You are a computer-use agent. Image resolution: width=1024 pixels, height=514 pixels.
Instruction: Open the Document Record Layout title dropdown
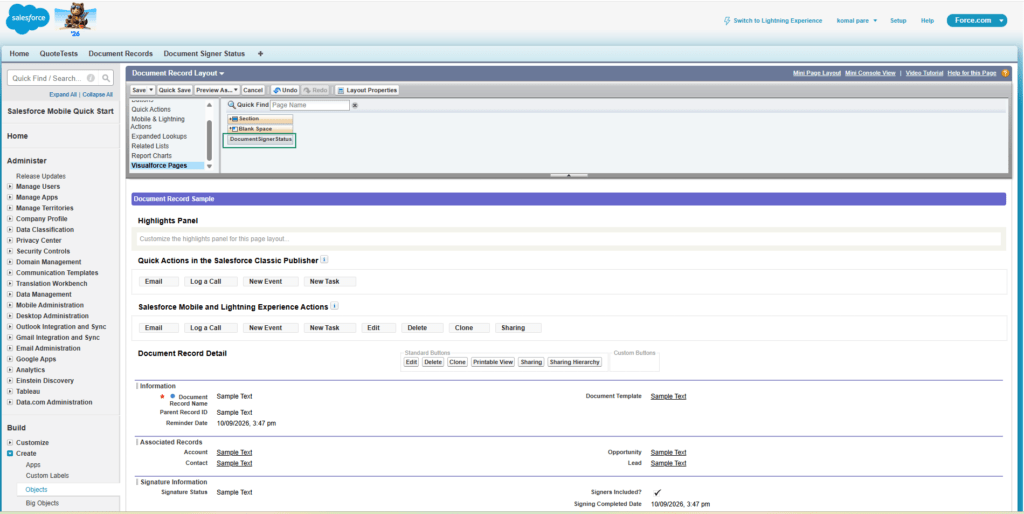click(x=222, y=73)
